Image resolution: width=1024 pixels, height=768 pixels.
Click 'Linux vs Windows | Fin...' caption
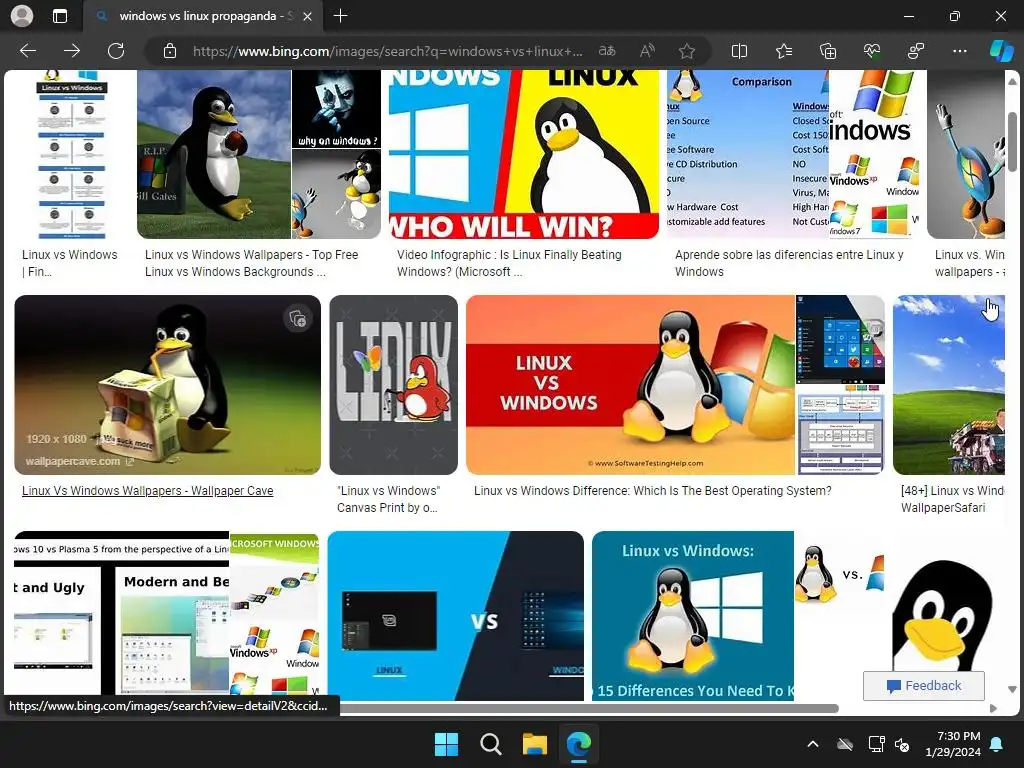[x=70, y=263]
